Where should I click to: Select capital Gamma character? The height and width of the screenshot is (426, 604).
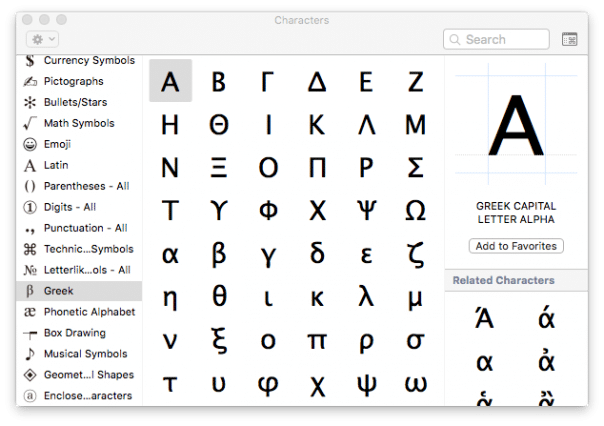point(267,82)
